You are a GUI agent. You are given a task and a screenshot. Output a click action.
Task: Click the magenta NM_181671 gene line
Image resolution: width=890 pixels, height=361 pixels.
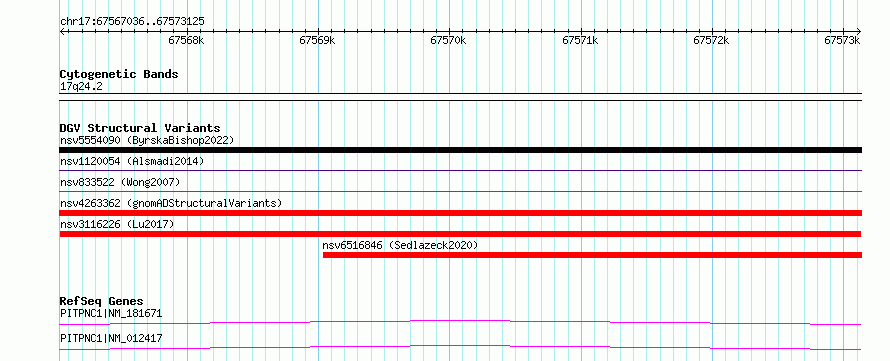coord(460,322)
